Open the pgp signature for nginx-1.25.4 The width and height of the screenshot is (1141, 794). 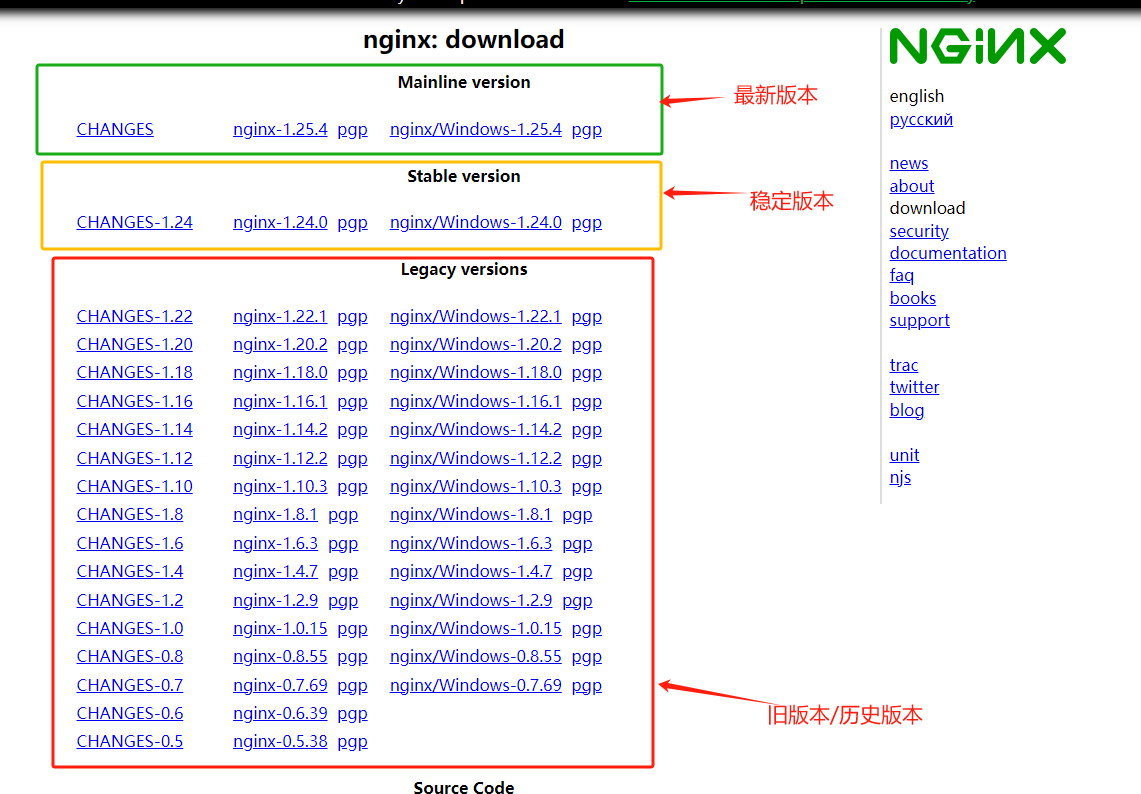352,129
